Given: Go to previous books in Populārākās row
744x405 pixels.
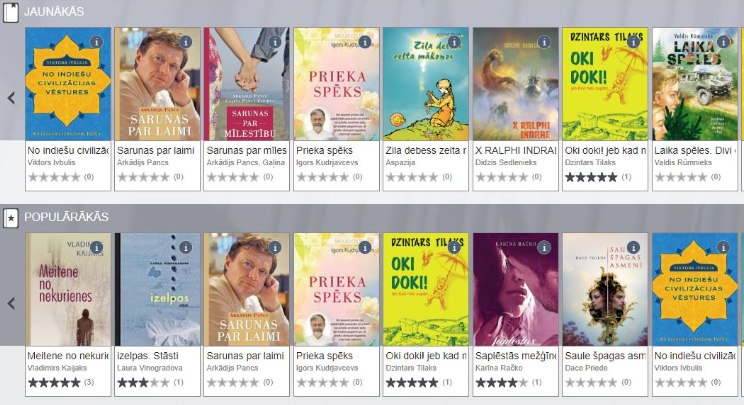Looking at the screenshot, I should pos(11,304).
